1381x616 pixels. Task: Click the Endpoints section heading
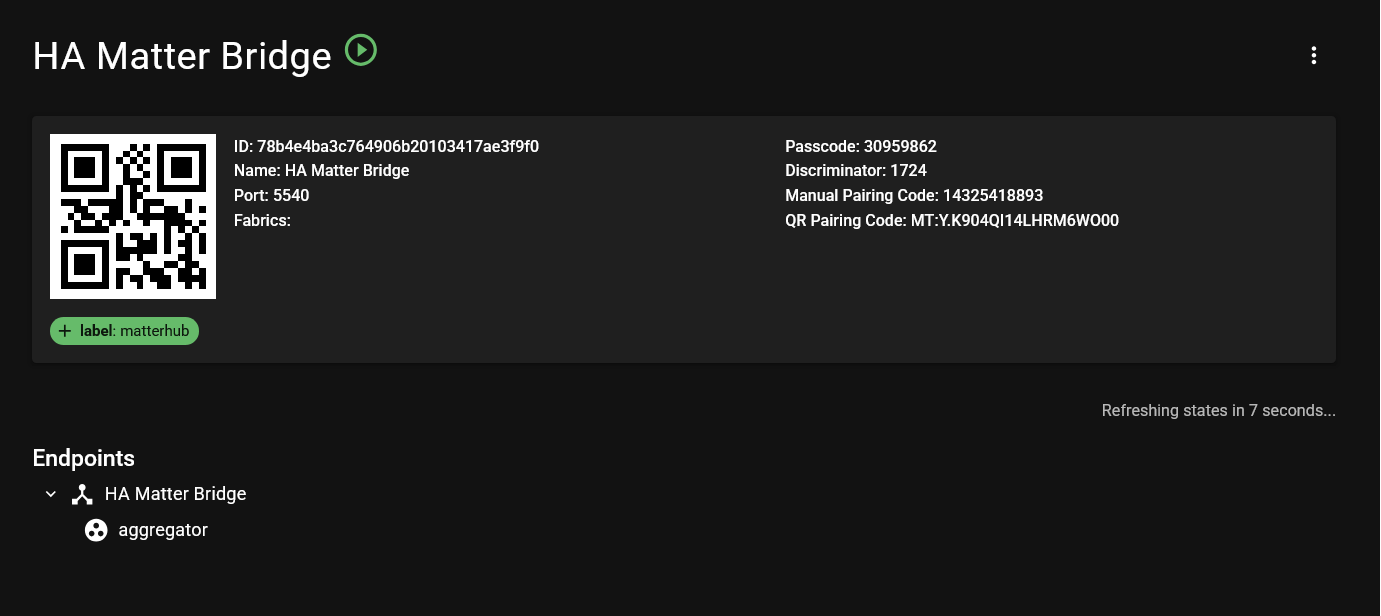point(84,458)
